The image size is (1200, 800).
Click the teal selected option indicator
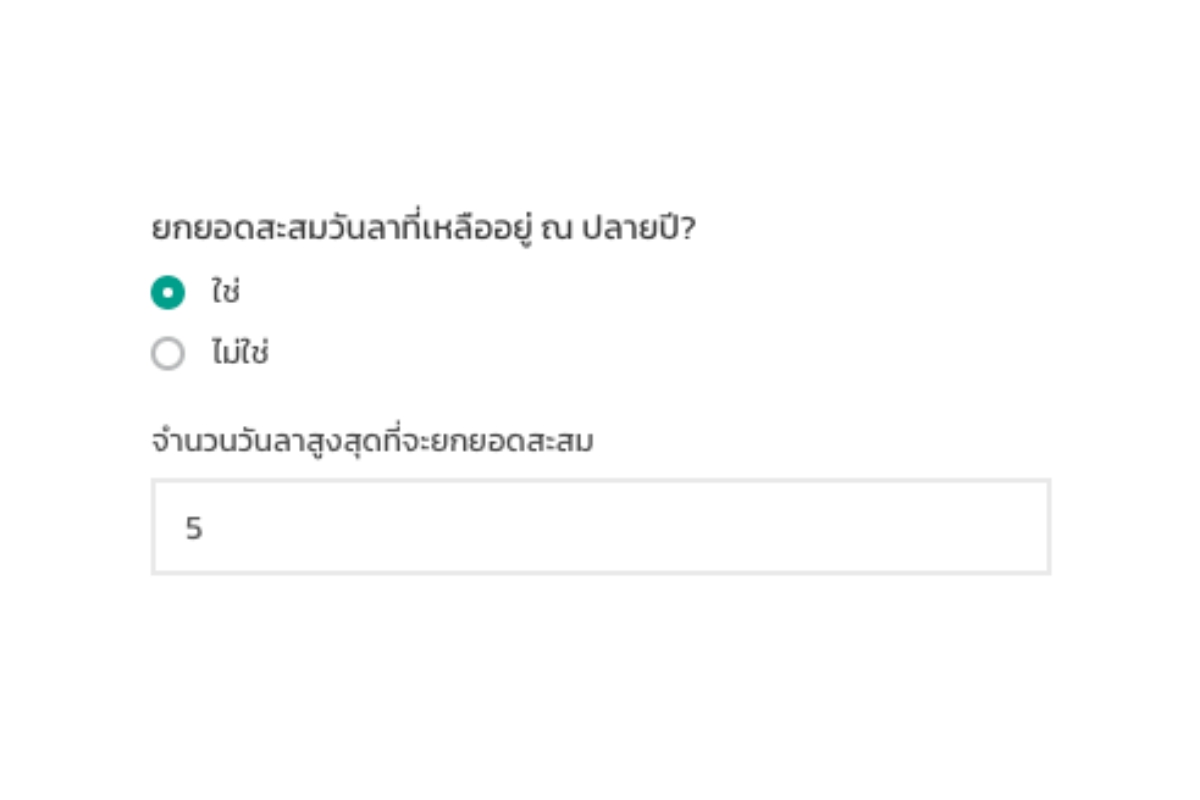tap(168, 293)
